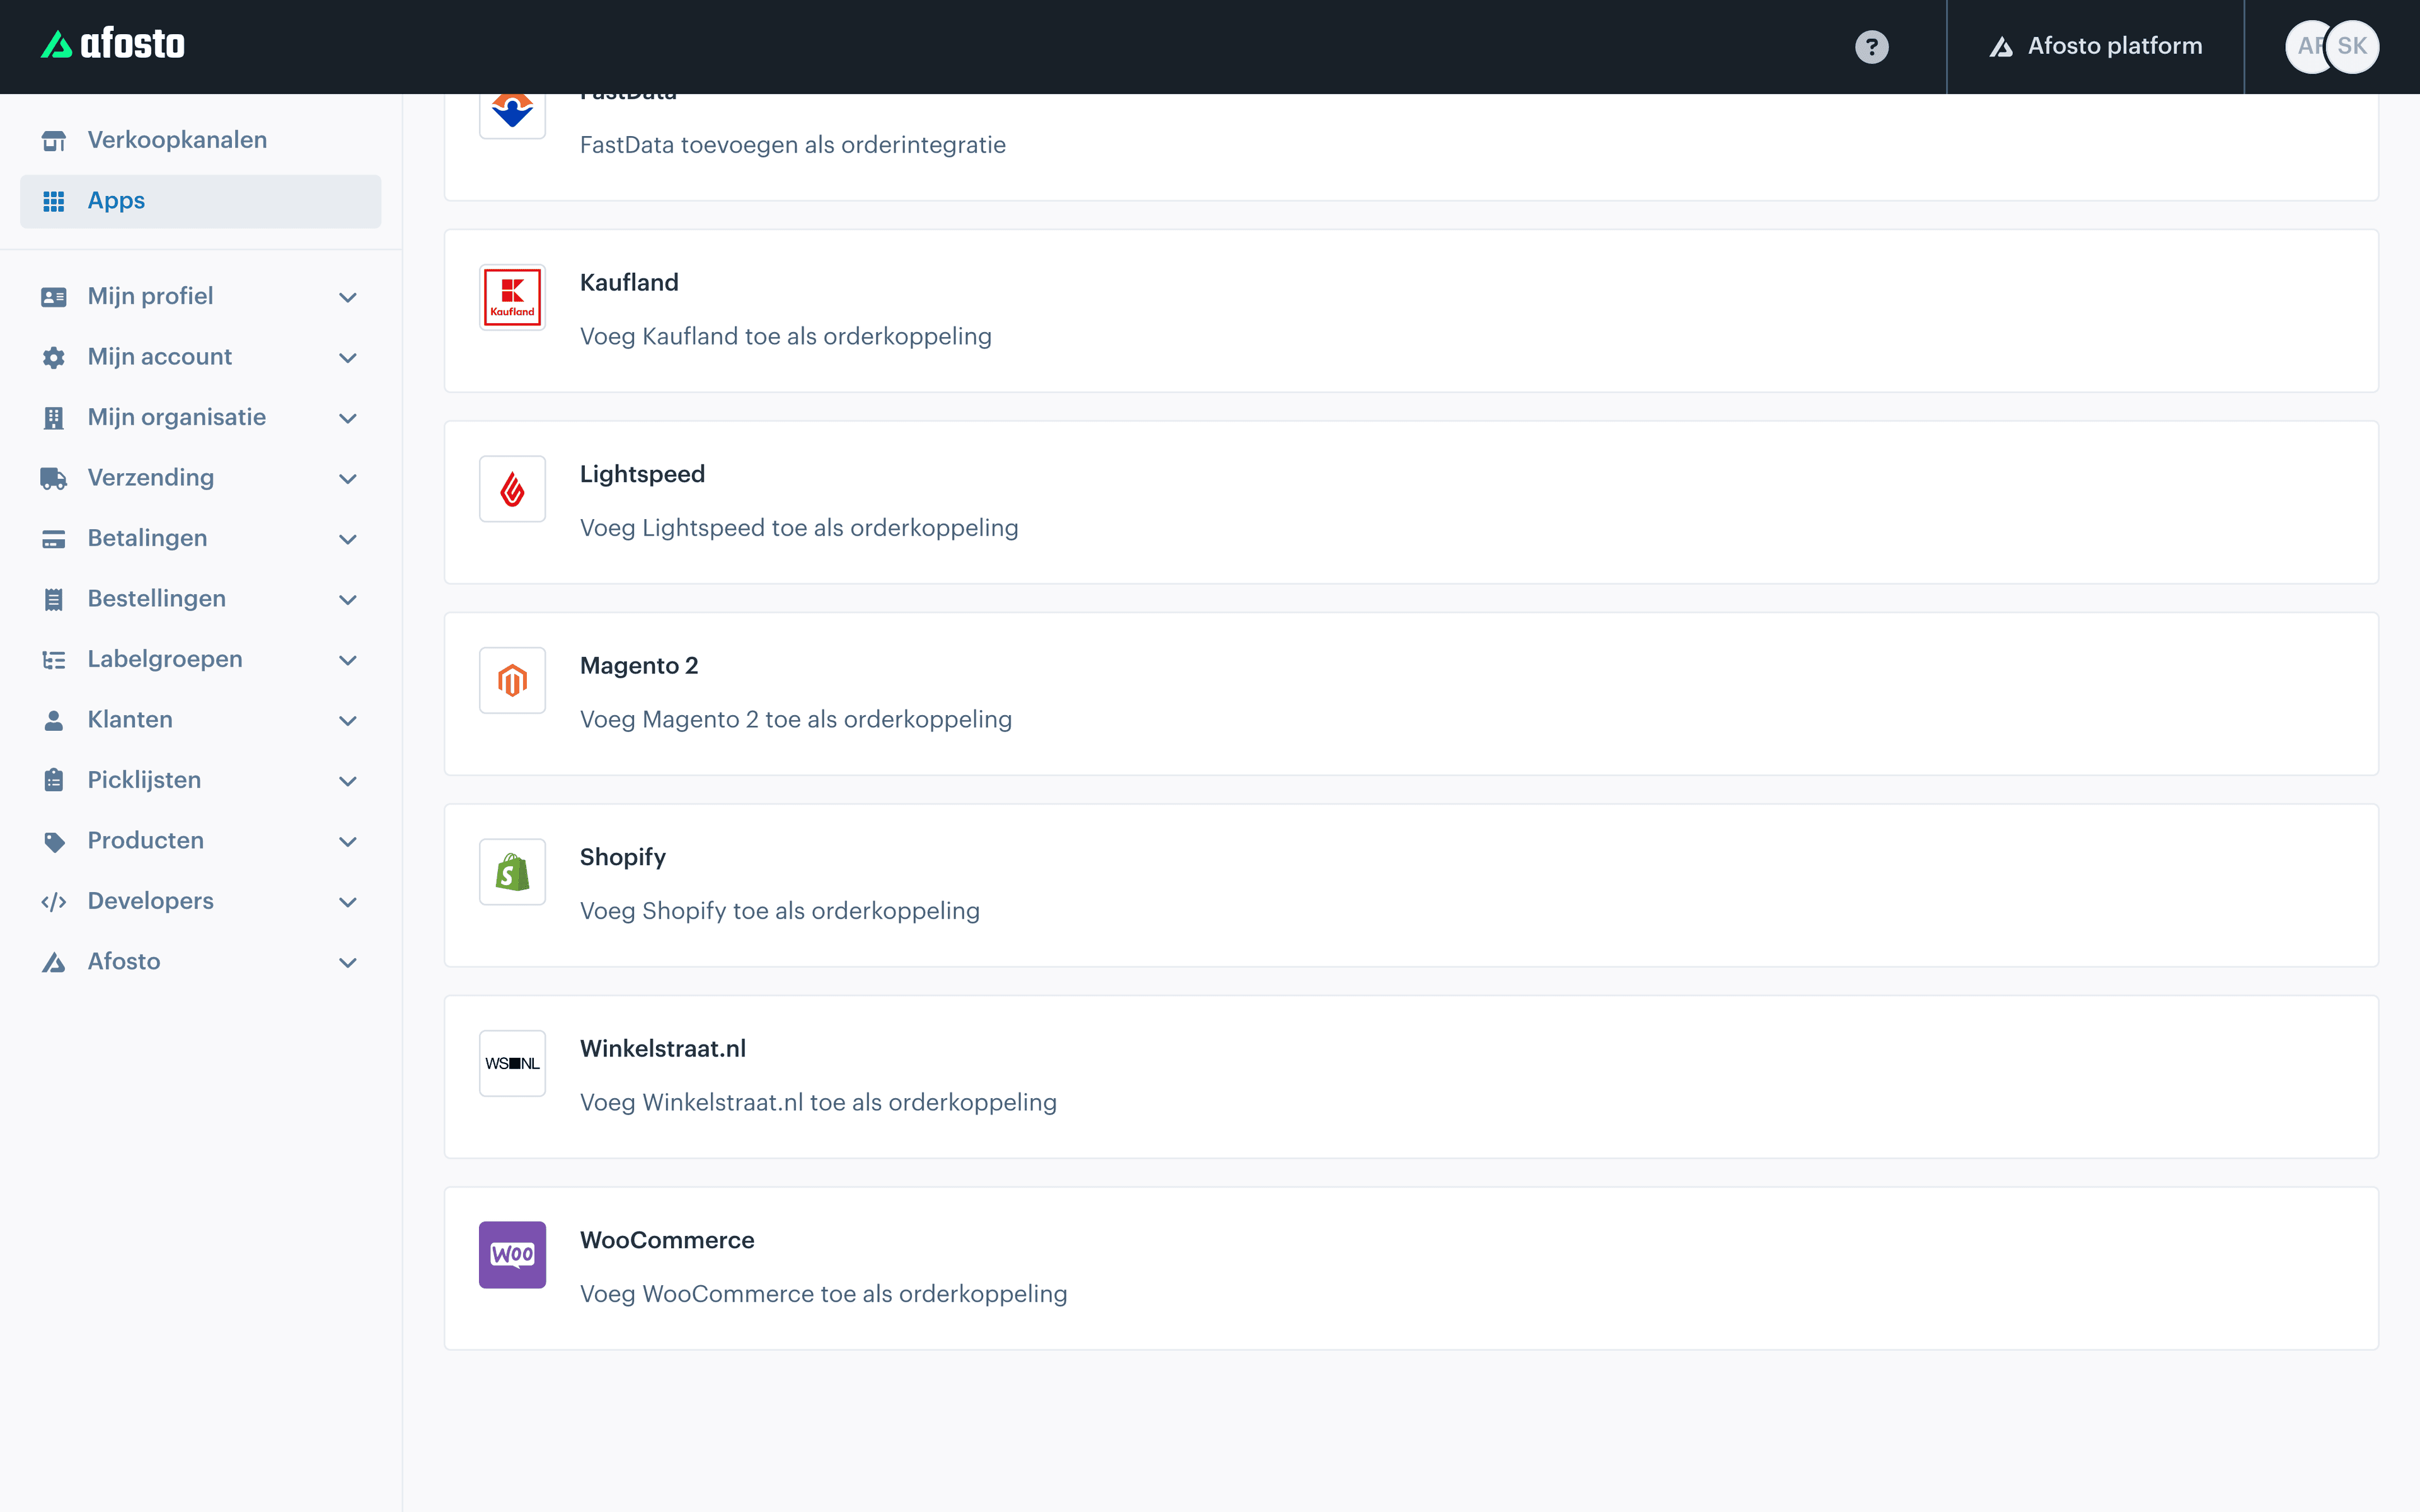The height and width of the screenshot is (1512, 2420).
Task: Click 'Voeg Magento 2 toe als orderkoppeling'
Action: [x=796, y=720]
